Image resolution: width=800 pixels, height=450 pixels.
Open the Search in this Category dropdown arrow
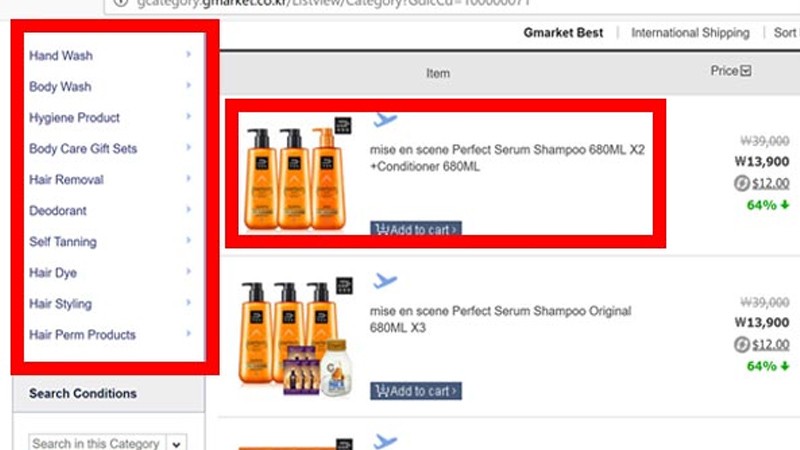[x=177, y=444]
